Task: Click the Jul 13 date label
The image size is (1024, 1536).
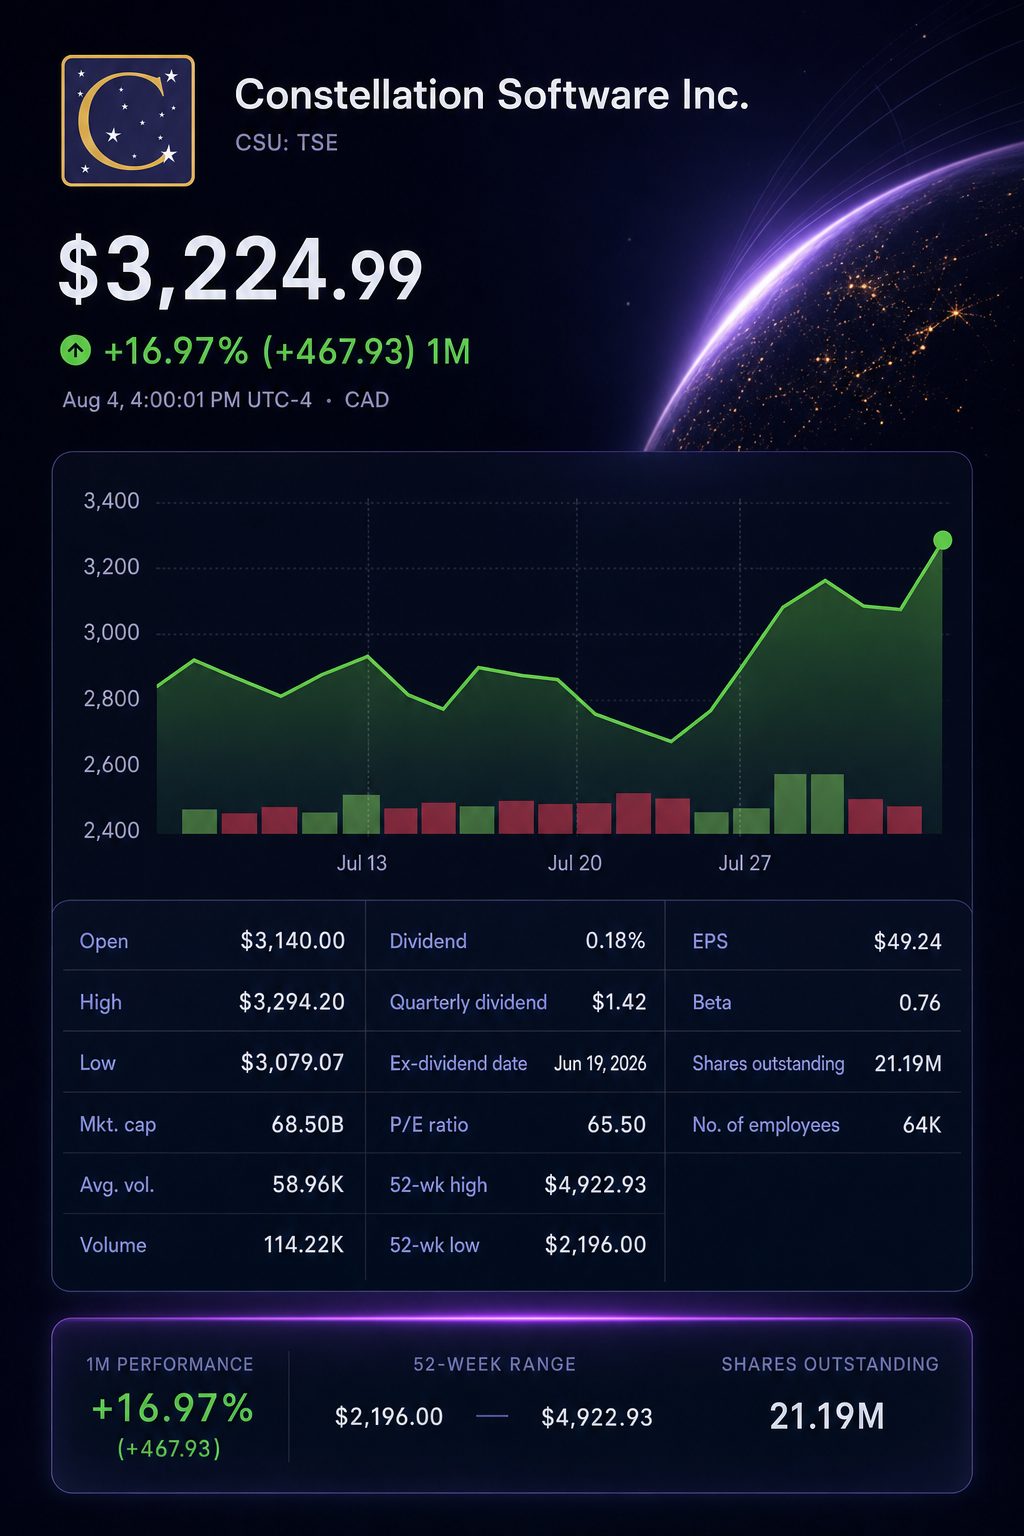Action: coord(362,863)
